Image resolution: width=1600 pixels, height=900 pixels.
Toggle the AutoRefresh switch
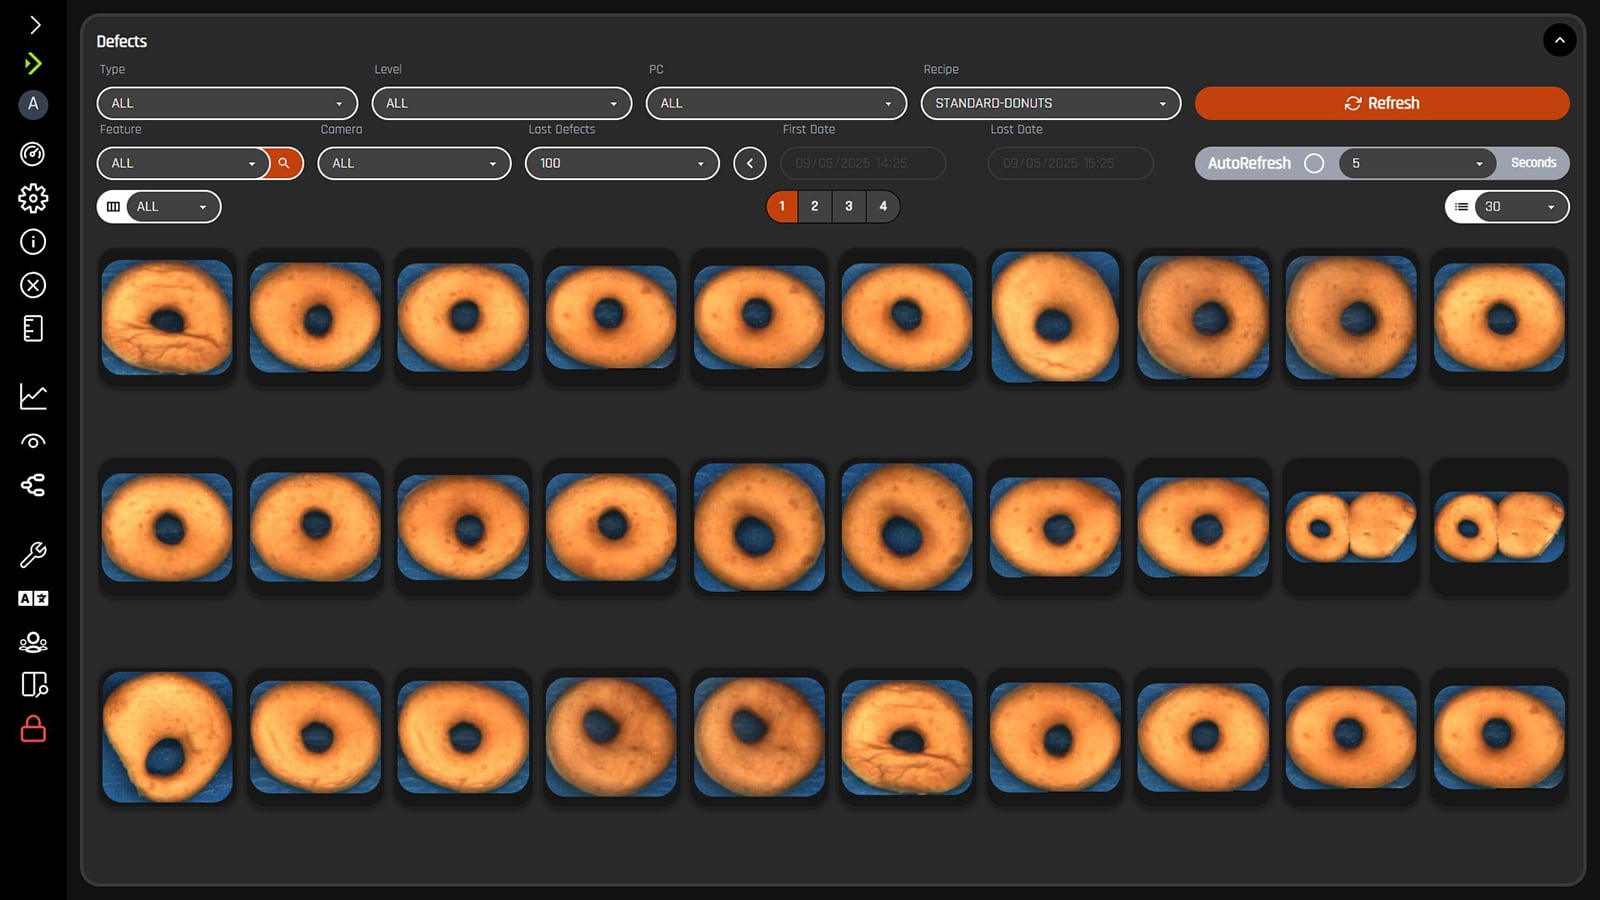[1314, 163]
